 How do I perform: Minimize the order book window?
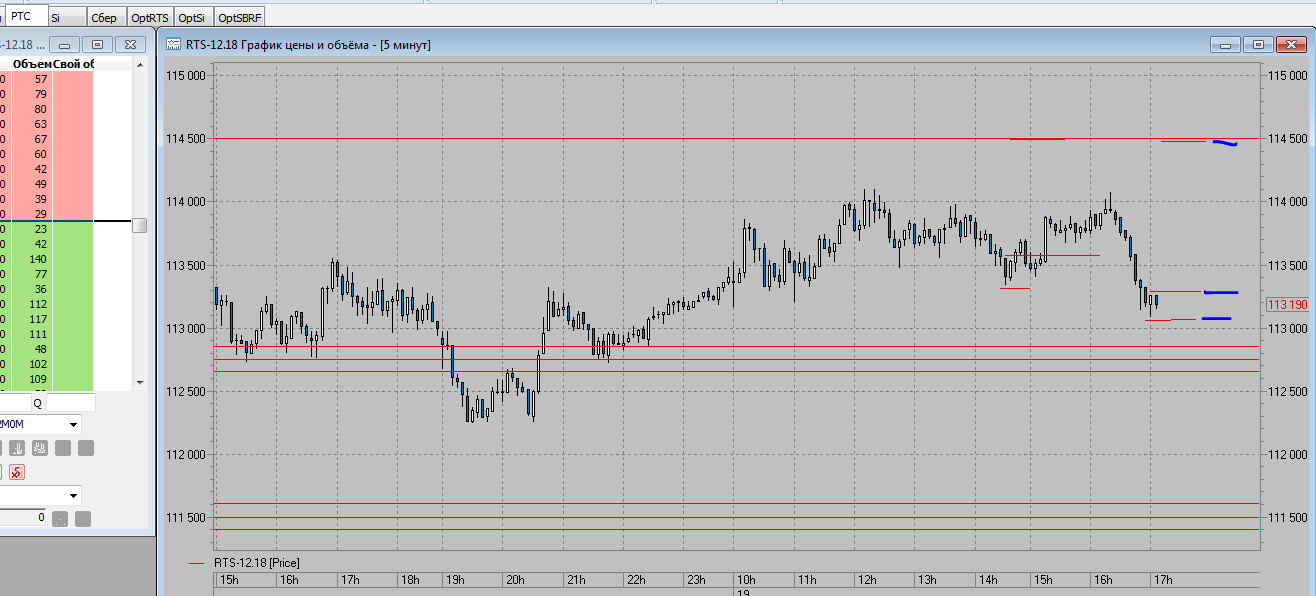[x=65, y=45]
